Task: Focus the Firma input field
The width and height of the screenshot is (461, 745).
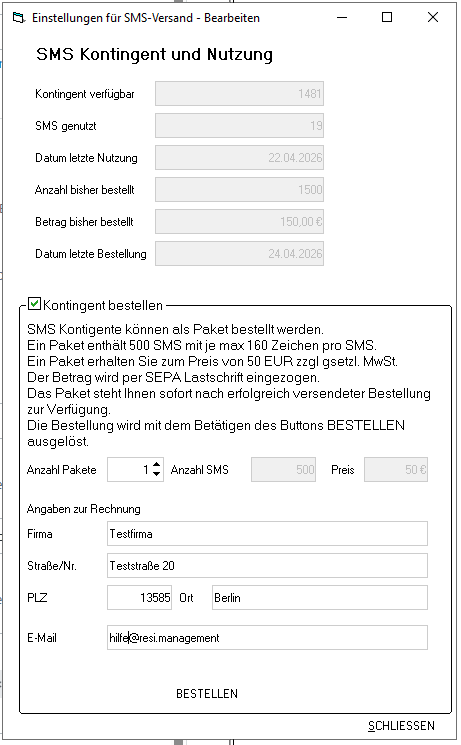Action: 267,534
